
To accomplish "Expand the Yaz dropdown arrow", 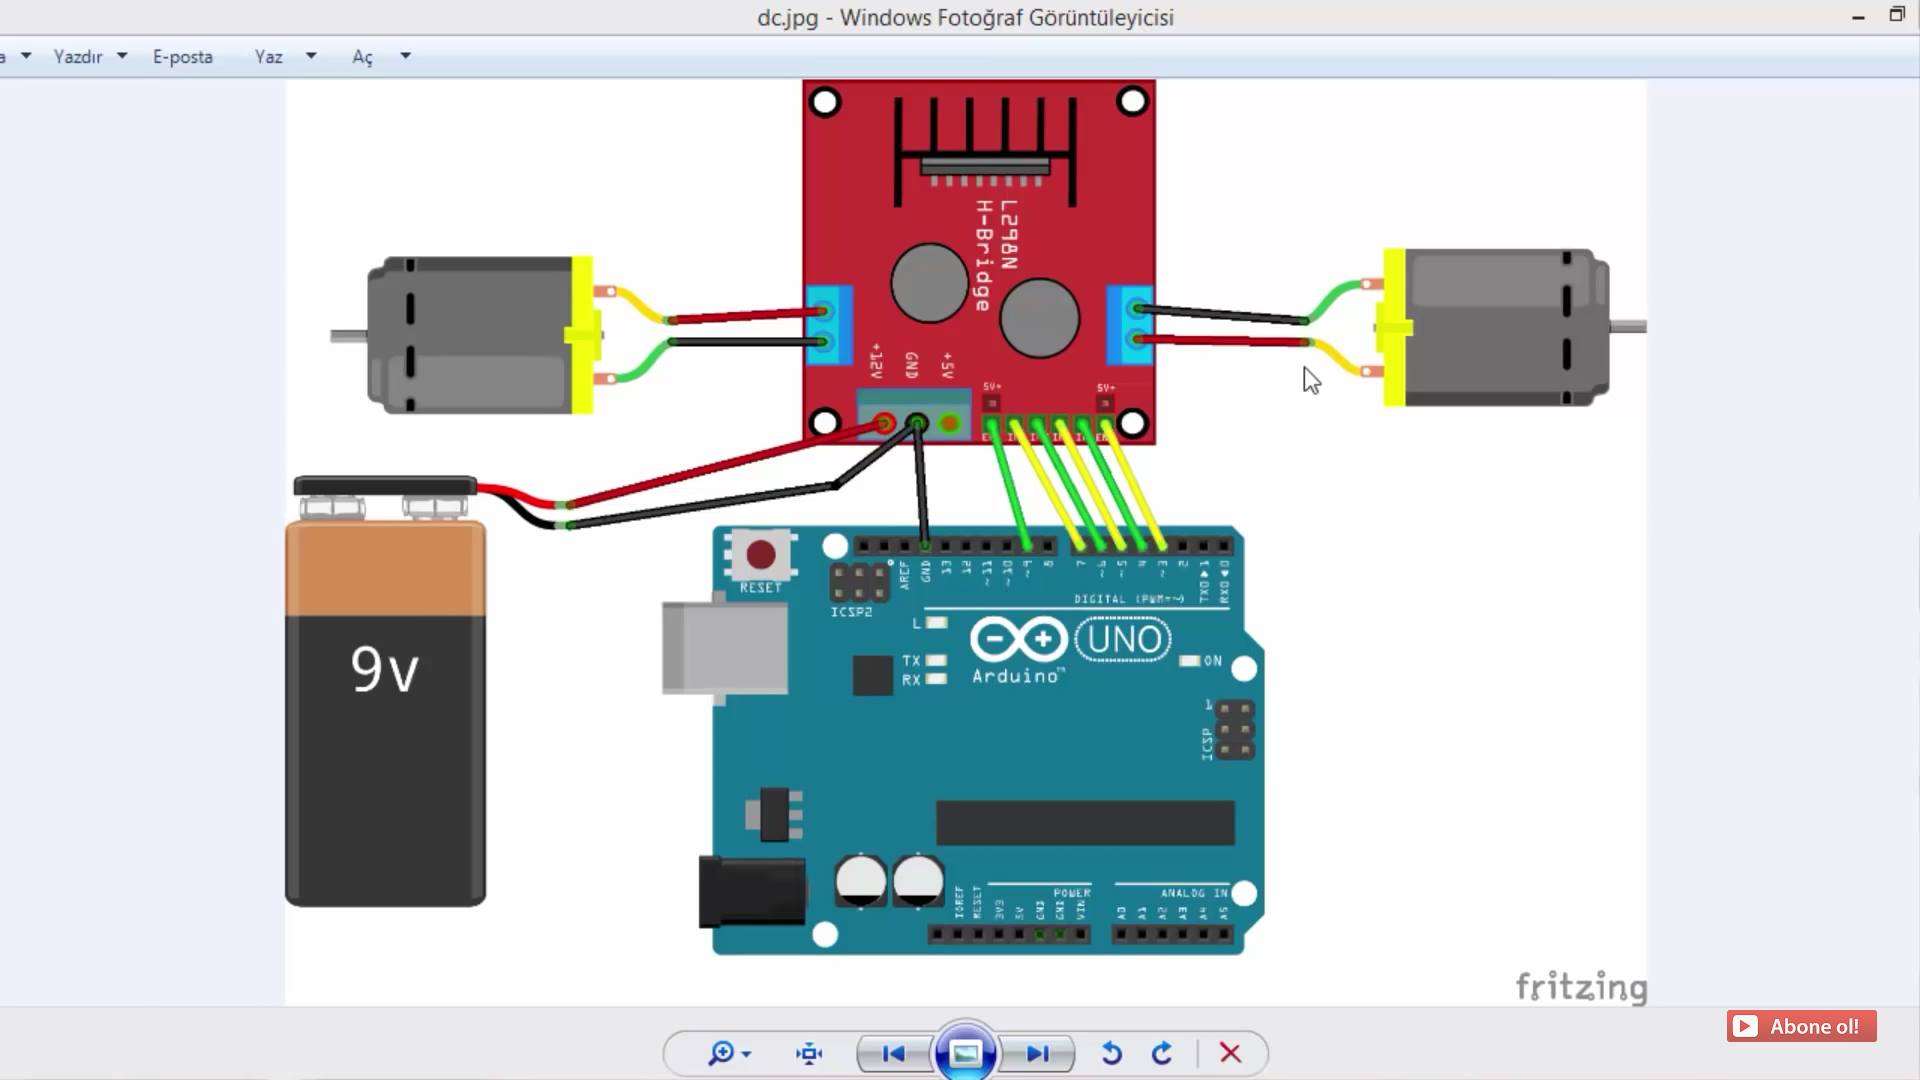I will [x=311, y=56].
